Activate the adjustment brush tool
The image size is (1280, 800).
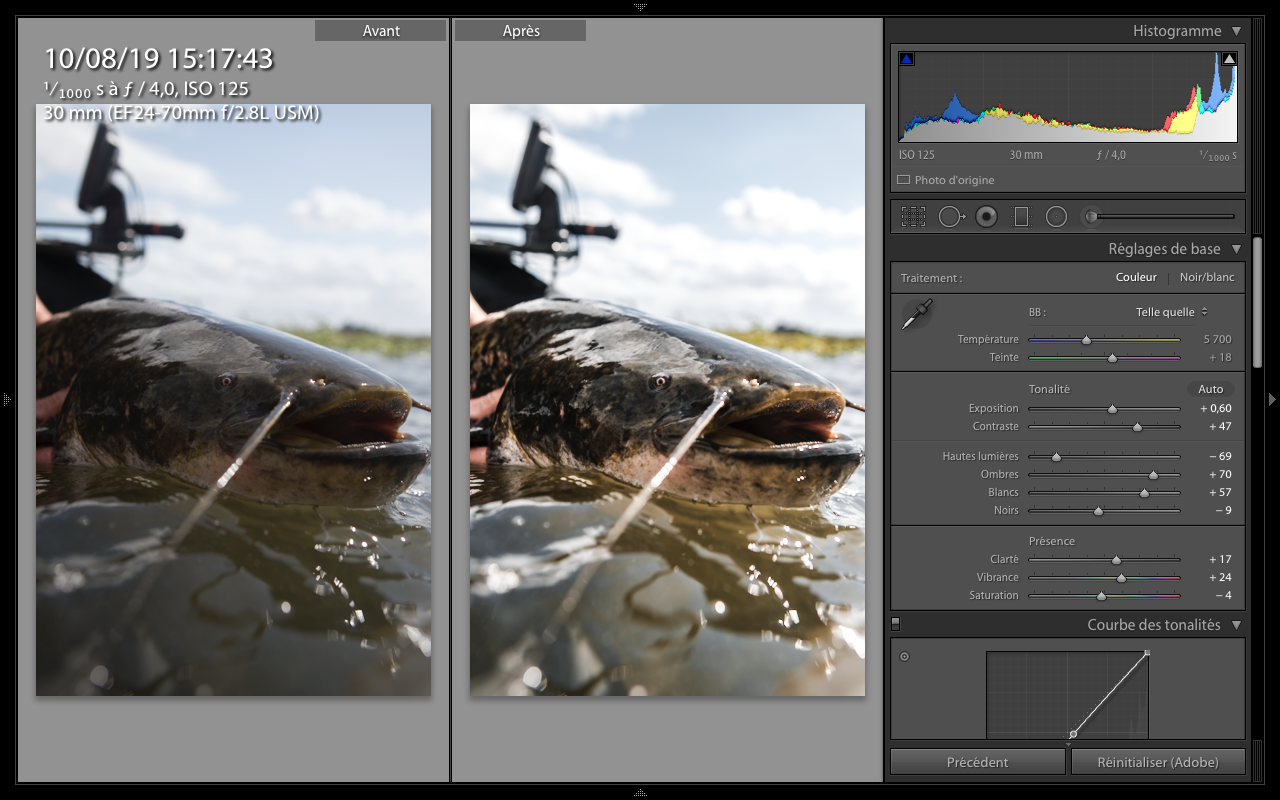pyautogui.click(x=1092, y=216)
